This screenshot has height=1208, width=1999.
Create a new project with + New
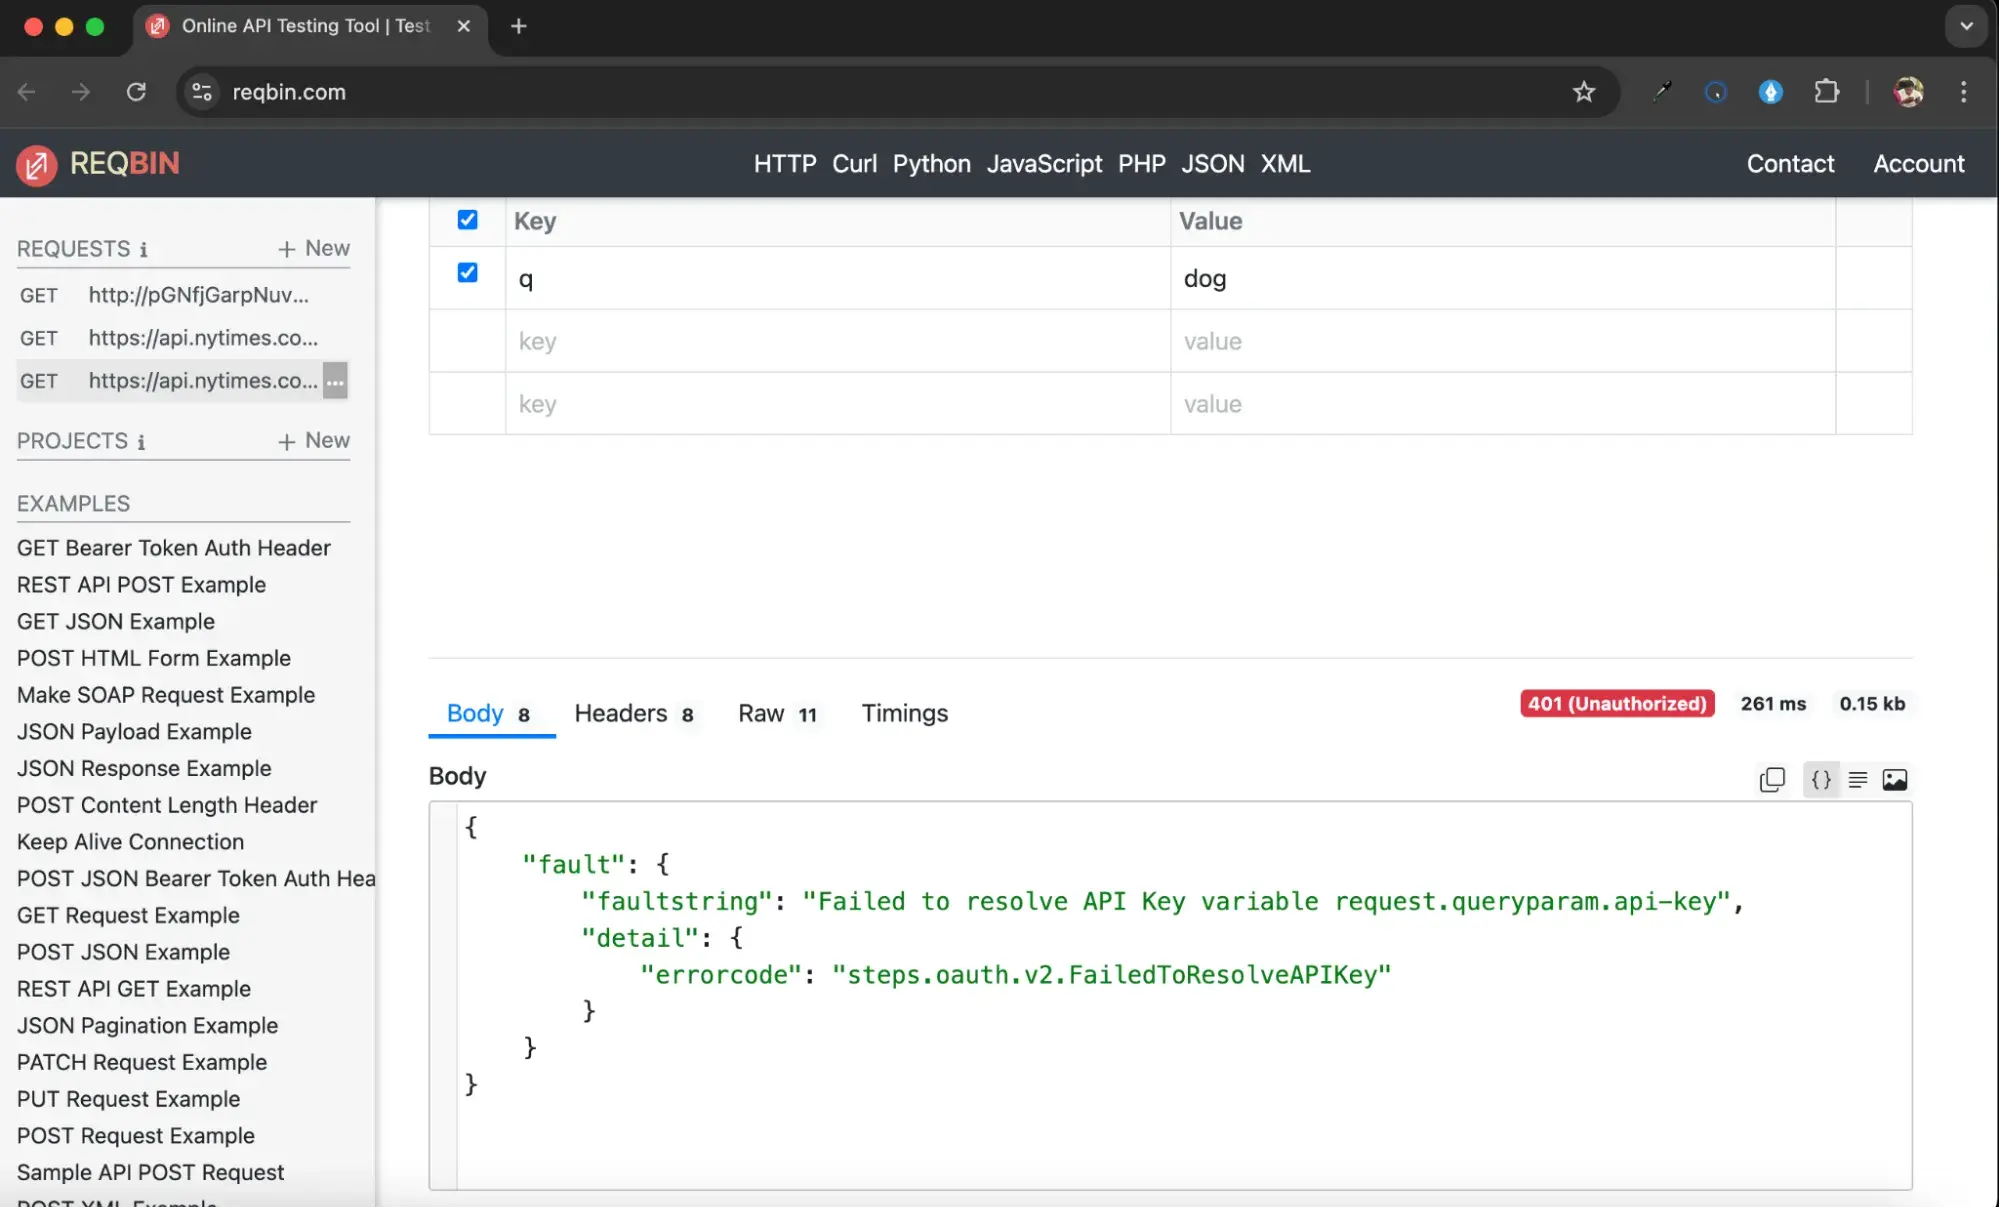click(314, 441)
